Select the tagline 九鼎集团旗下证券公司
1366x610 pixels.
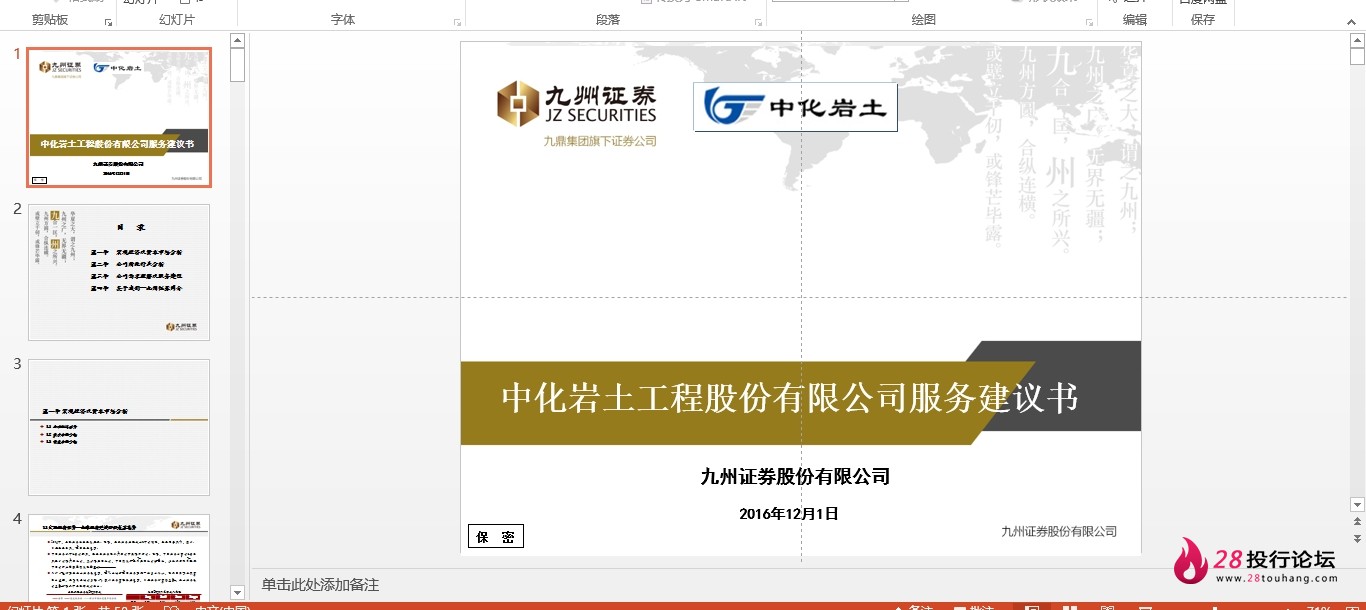pos(600,142)
